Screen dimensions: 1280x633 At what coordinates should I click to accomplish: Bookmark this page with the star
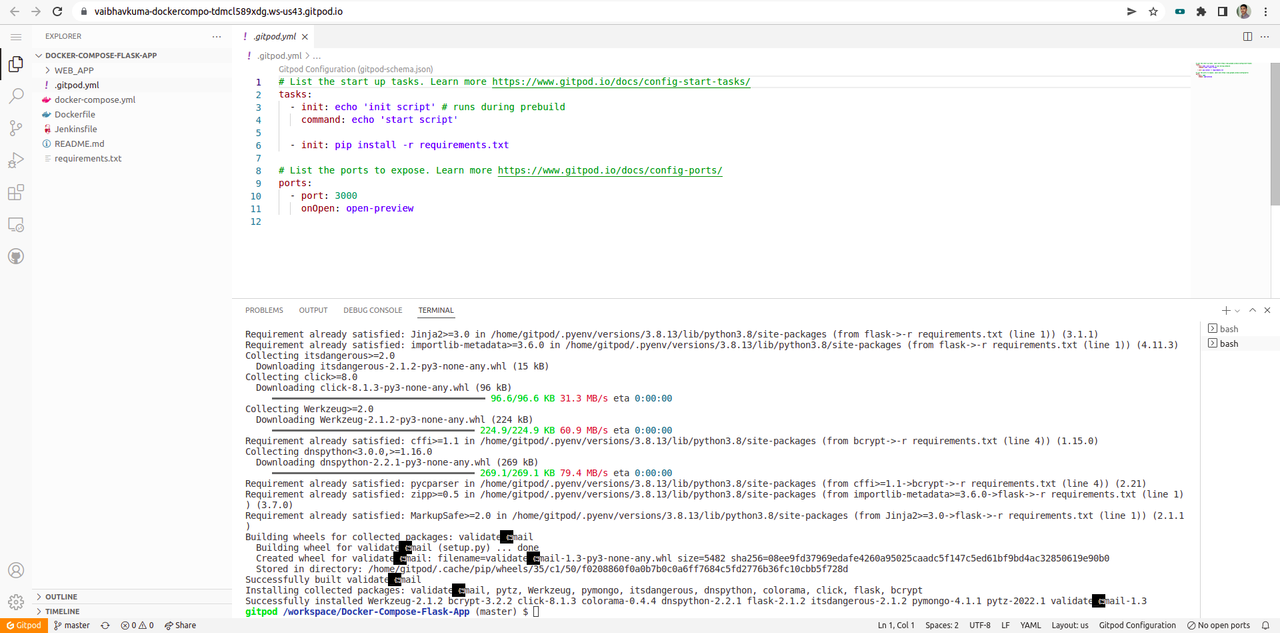(1154, 11)
